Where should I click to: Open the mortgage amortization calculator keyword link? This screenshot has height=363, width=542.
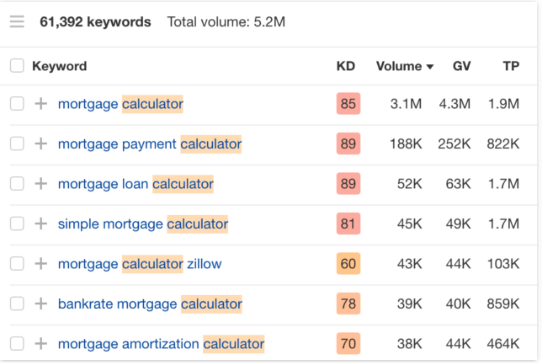161,344
